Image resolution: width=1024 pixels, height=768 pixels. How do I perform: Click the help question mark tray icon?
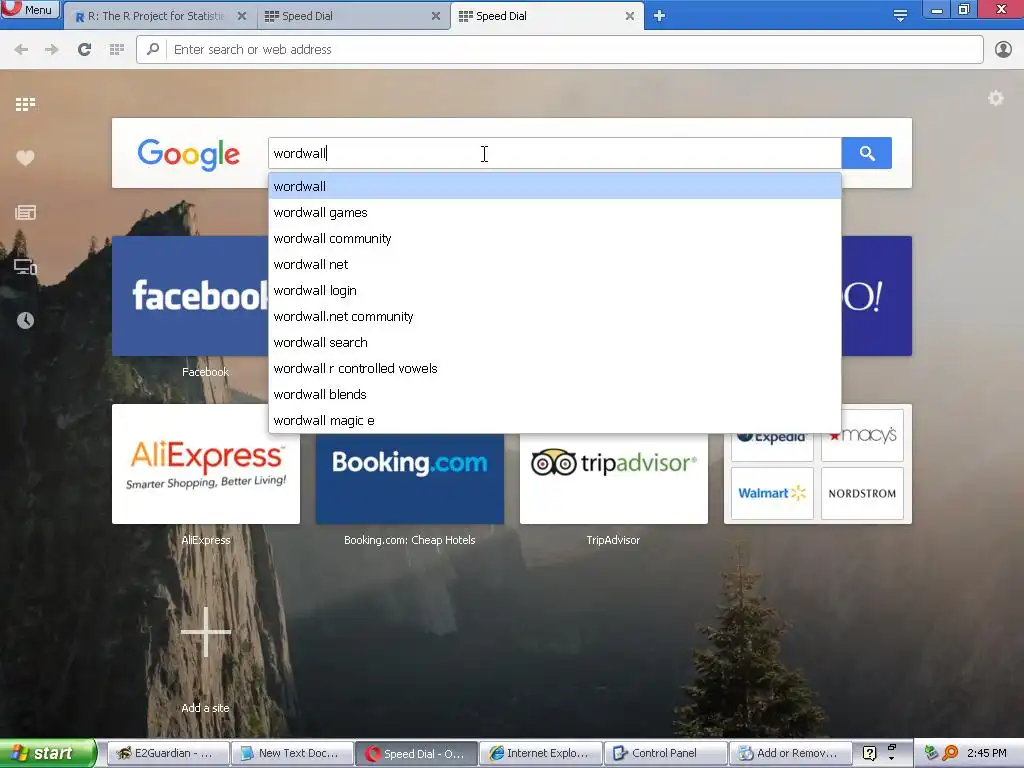[x=869, y=753]
